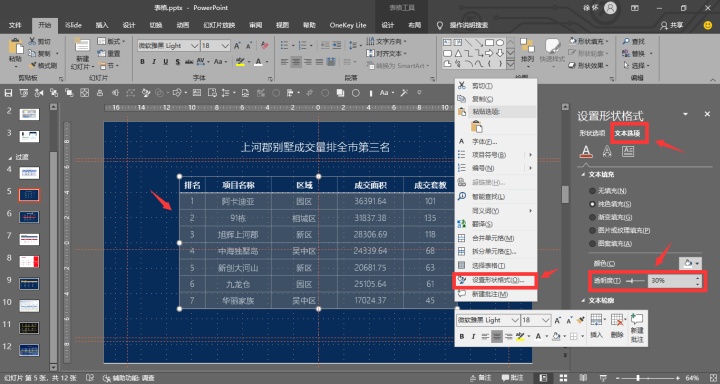Click Reset (重置) button in ribbon
Viewport: 720px width, 384px height.
109,54
